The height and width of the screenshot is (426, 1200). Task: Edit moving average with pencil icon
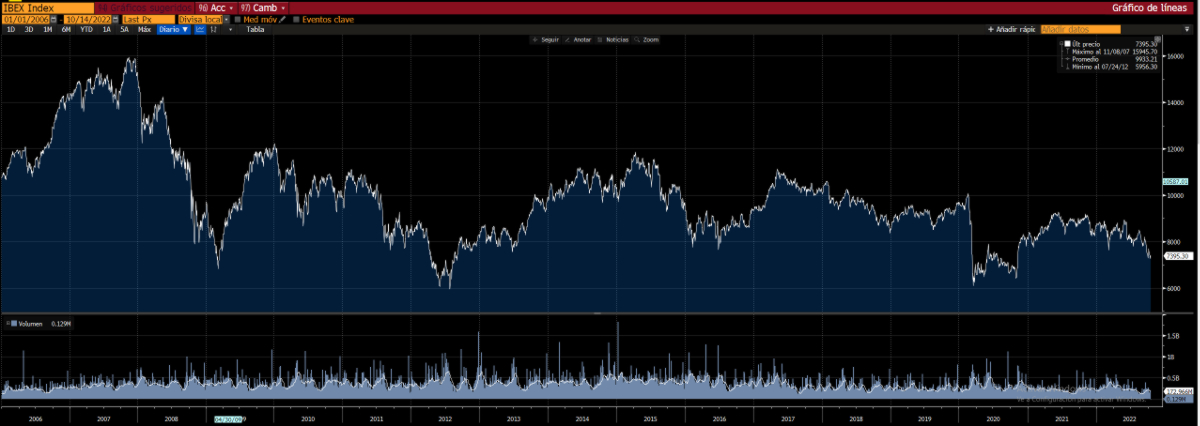(x=283, y=19)
